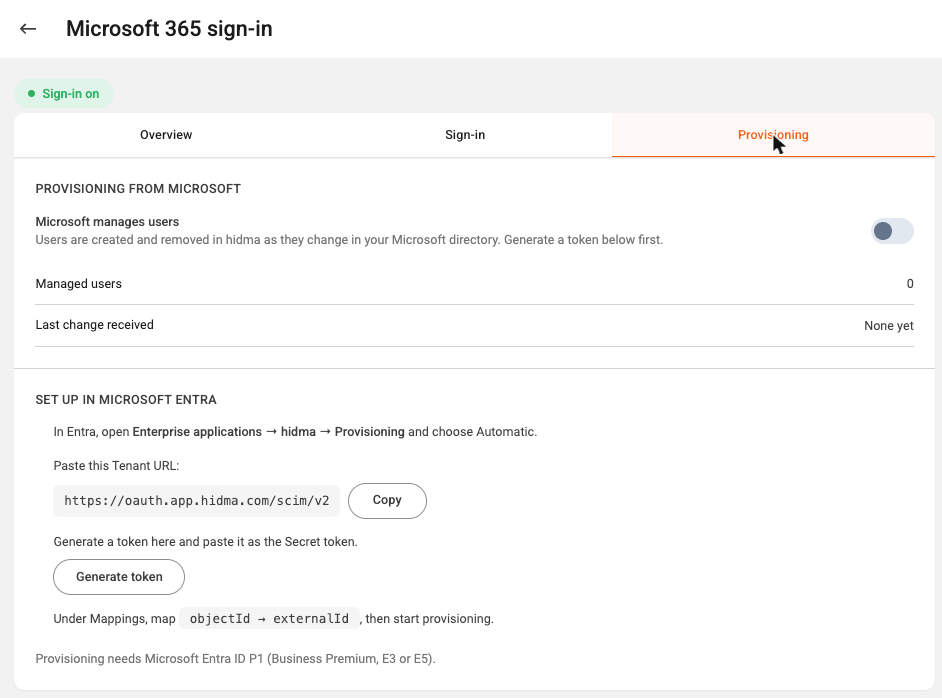Click the Generate token button
The image size is (942, 698).
[119, 577]
